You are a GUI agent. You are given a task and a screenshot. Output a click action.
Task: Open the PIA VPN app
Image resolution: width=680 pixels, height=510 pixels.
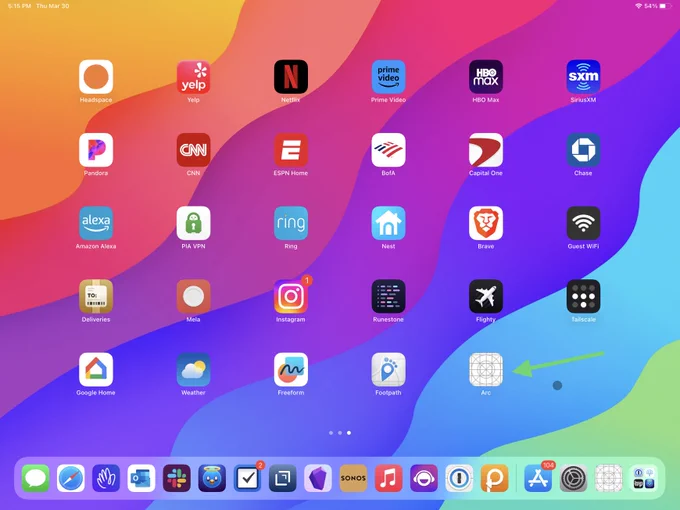193,223
